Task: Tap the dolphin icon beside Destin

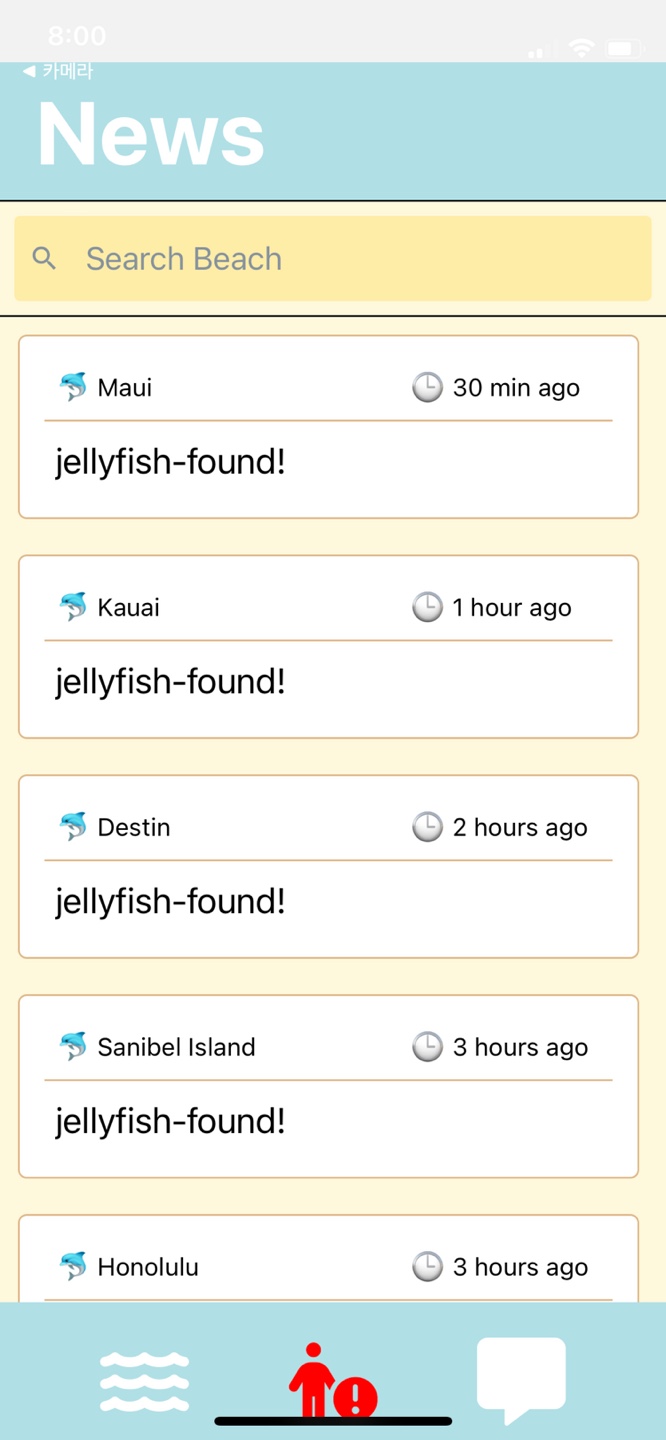Action: [73, 827]
